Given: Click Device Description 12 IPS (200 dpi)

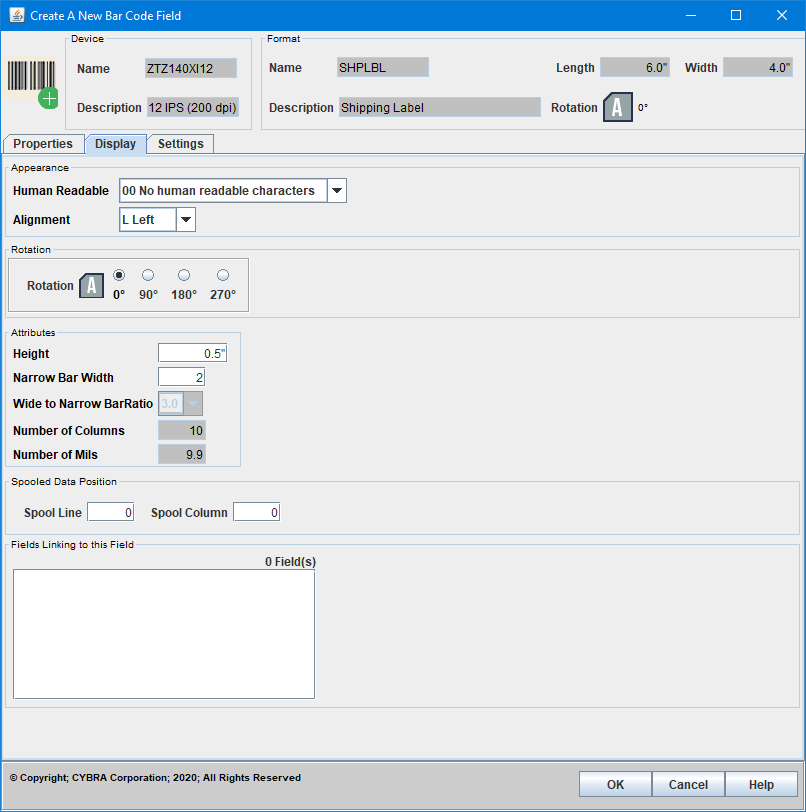Looking at the screenshot, I should coord(193,107).
